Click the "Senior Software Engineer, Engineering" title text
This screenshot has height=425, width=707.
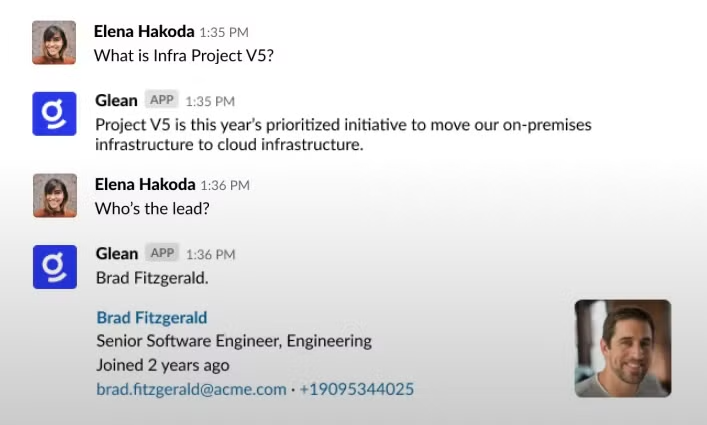point(233,341)
